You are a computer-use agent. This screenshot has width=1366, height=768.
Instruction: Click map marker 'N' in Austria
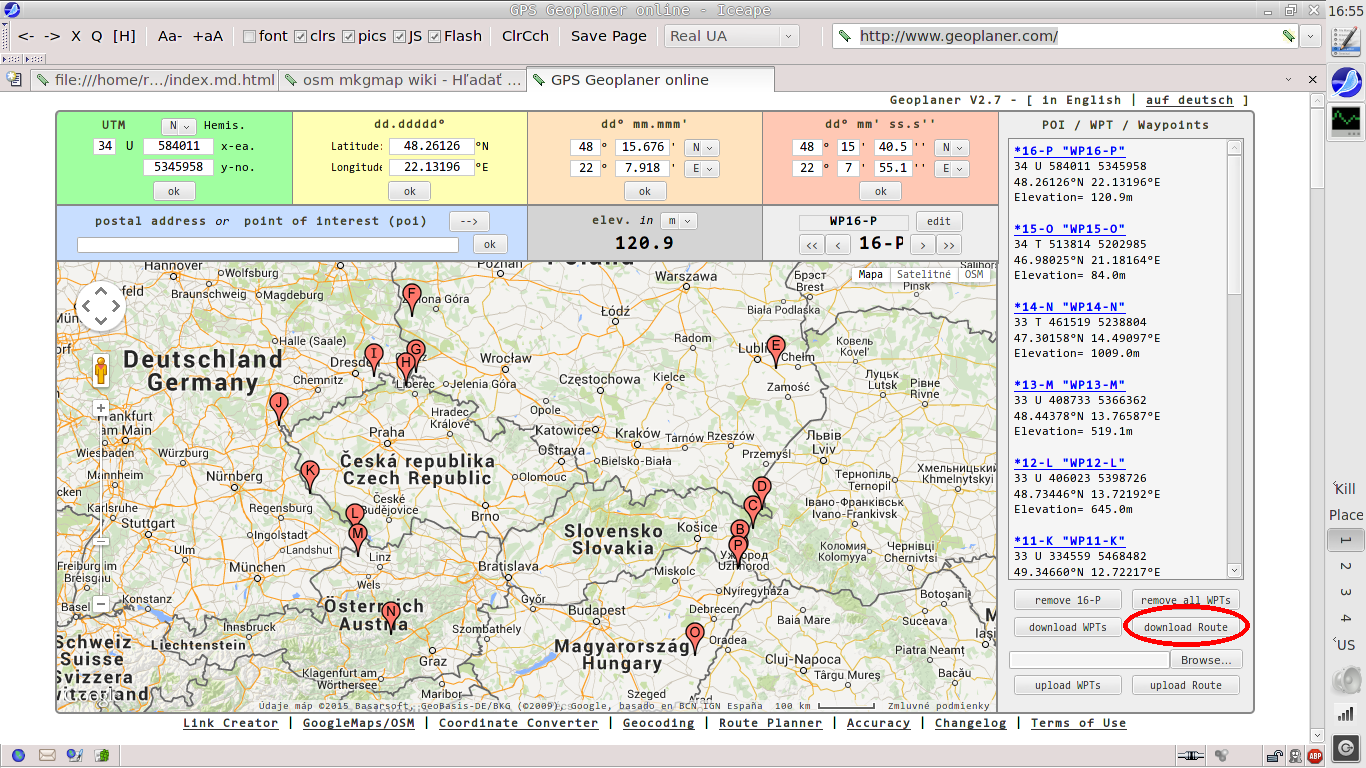pyautogui.click(x=391, y=616)
